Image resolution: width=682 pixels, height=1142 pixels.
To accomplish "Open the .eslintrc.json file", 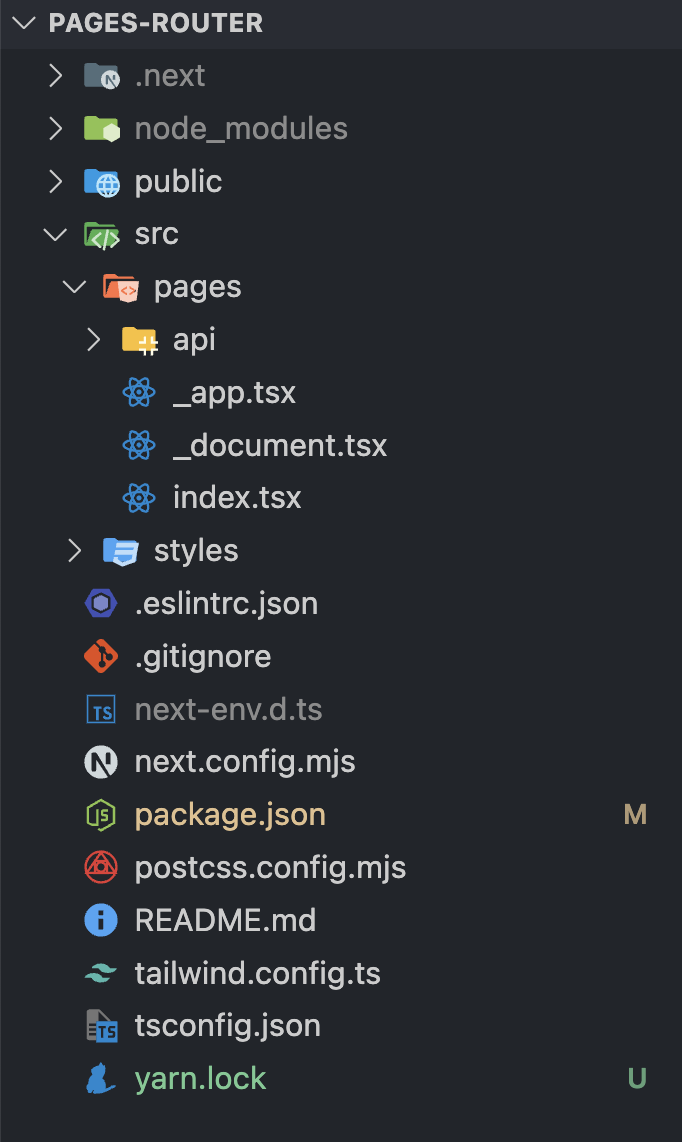I will click(227, 604).
